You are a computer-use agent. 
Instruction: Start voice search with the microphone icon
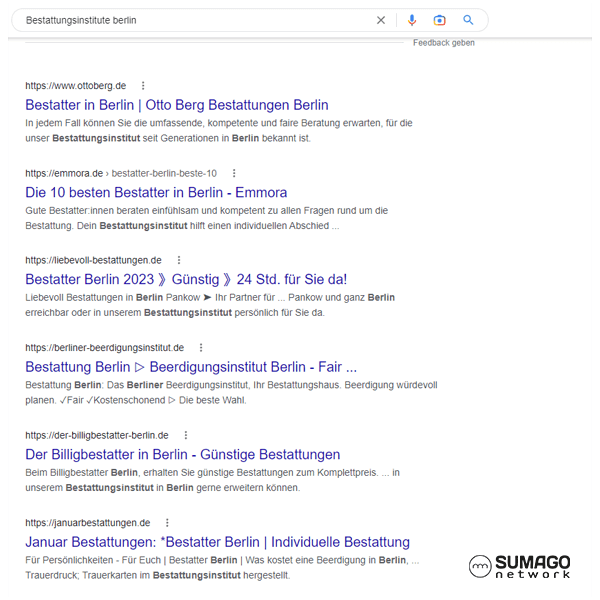click(x=412, y=20)
